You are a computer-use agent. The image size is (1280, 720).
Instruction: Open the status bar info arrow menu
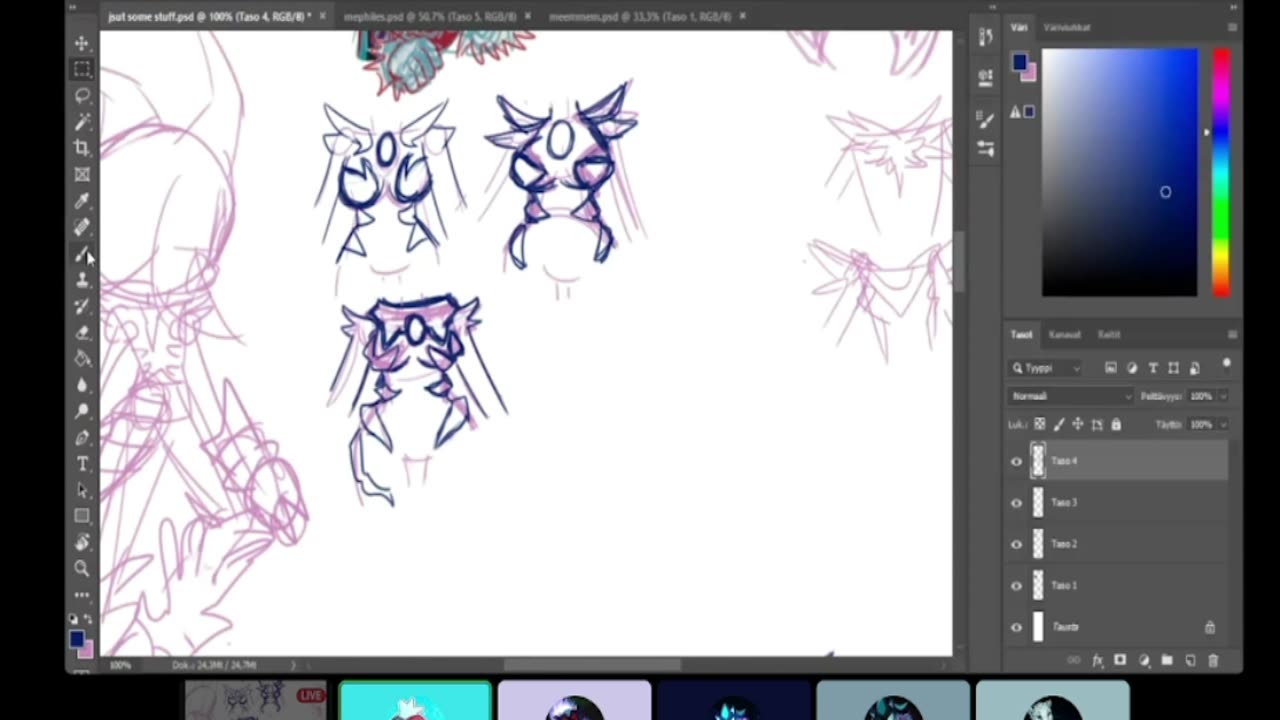pos(293,665)
